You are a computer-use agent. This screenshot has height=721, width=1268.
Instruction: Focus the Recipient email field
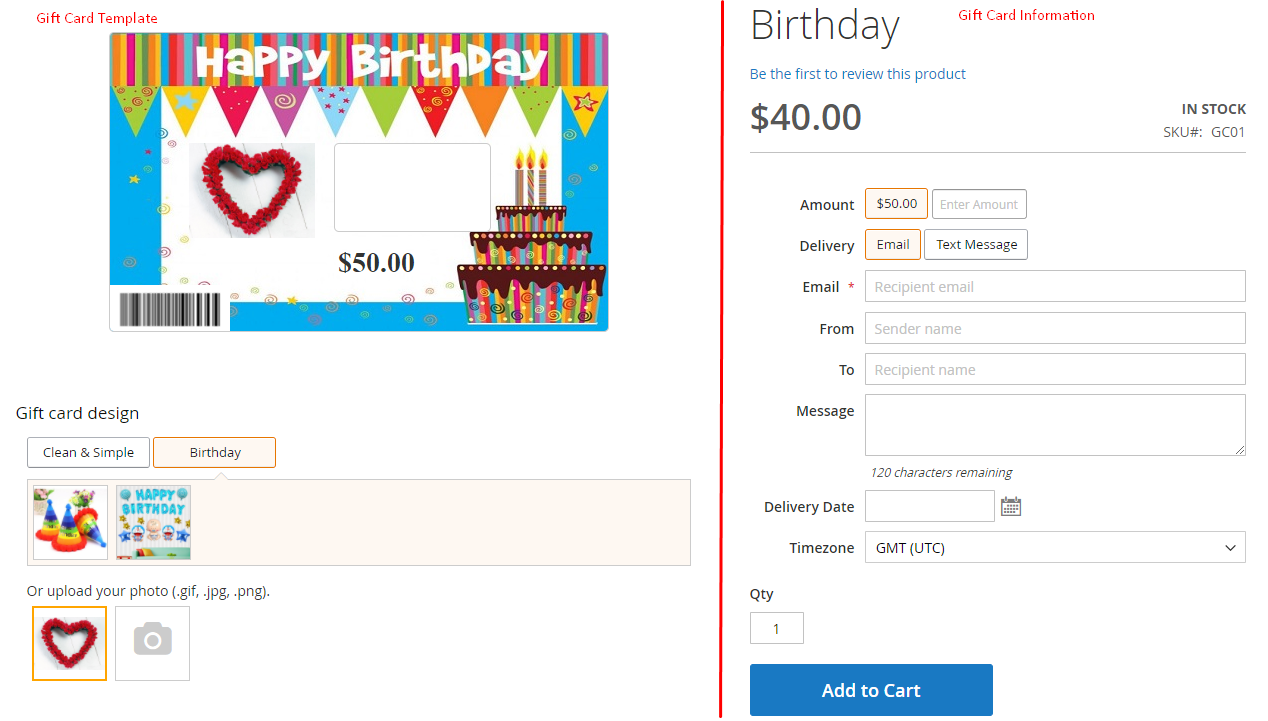(1055, 287)
